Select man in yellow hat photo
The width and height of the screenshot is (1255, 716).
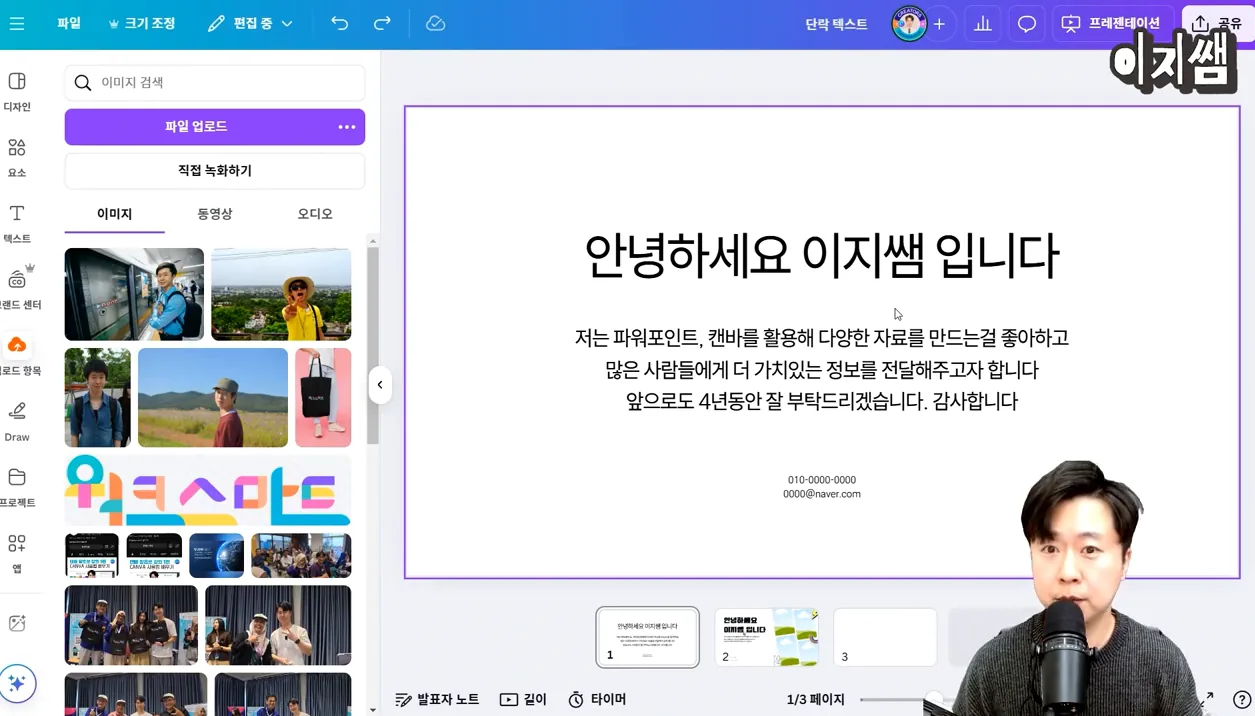pos(281,294)
